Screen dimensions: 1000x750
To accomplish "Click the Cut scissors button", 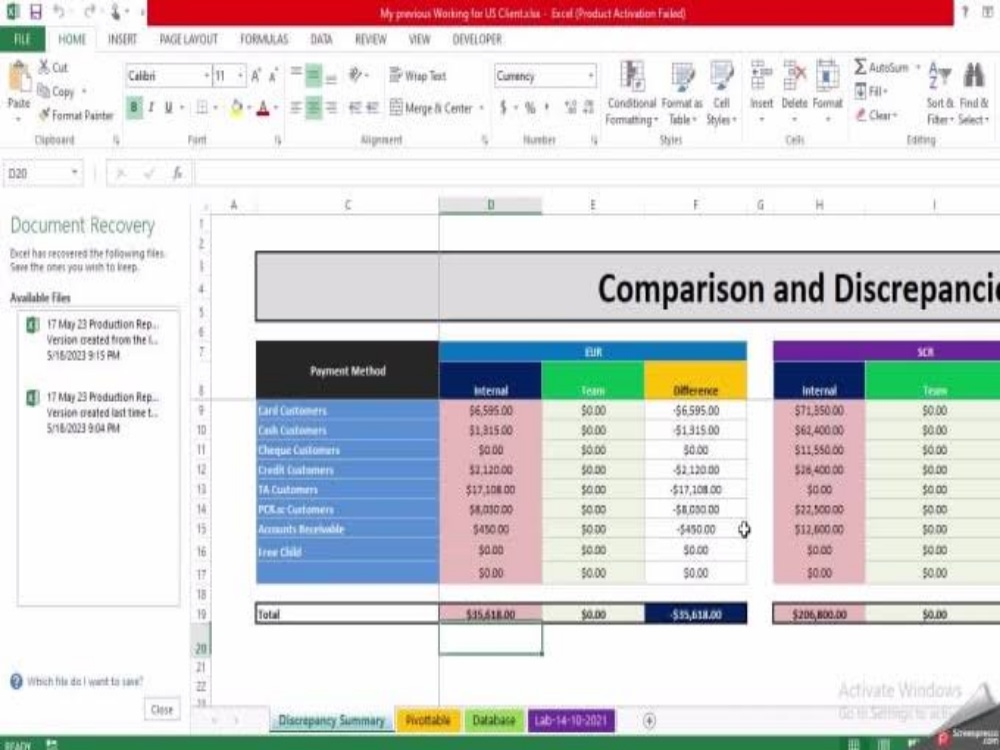I will click(x=52, y=67).
